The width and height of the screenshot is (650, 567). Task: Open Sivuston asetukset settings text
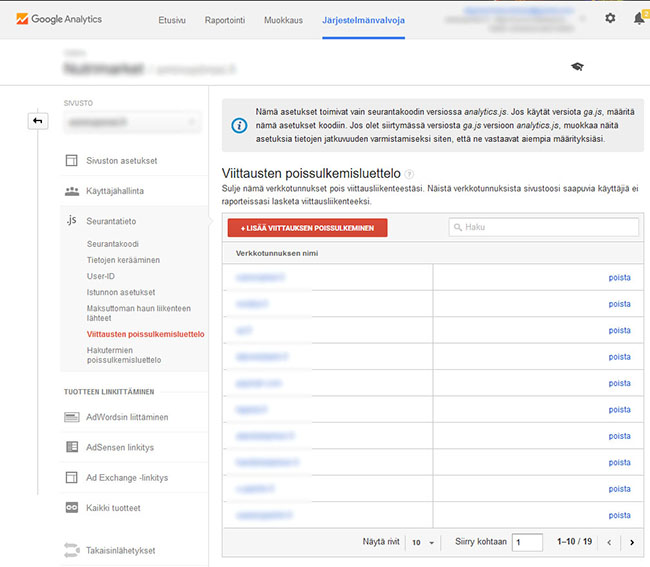tap(122, 161)
